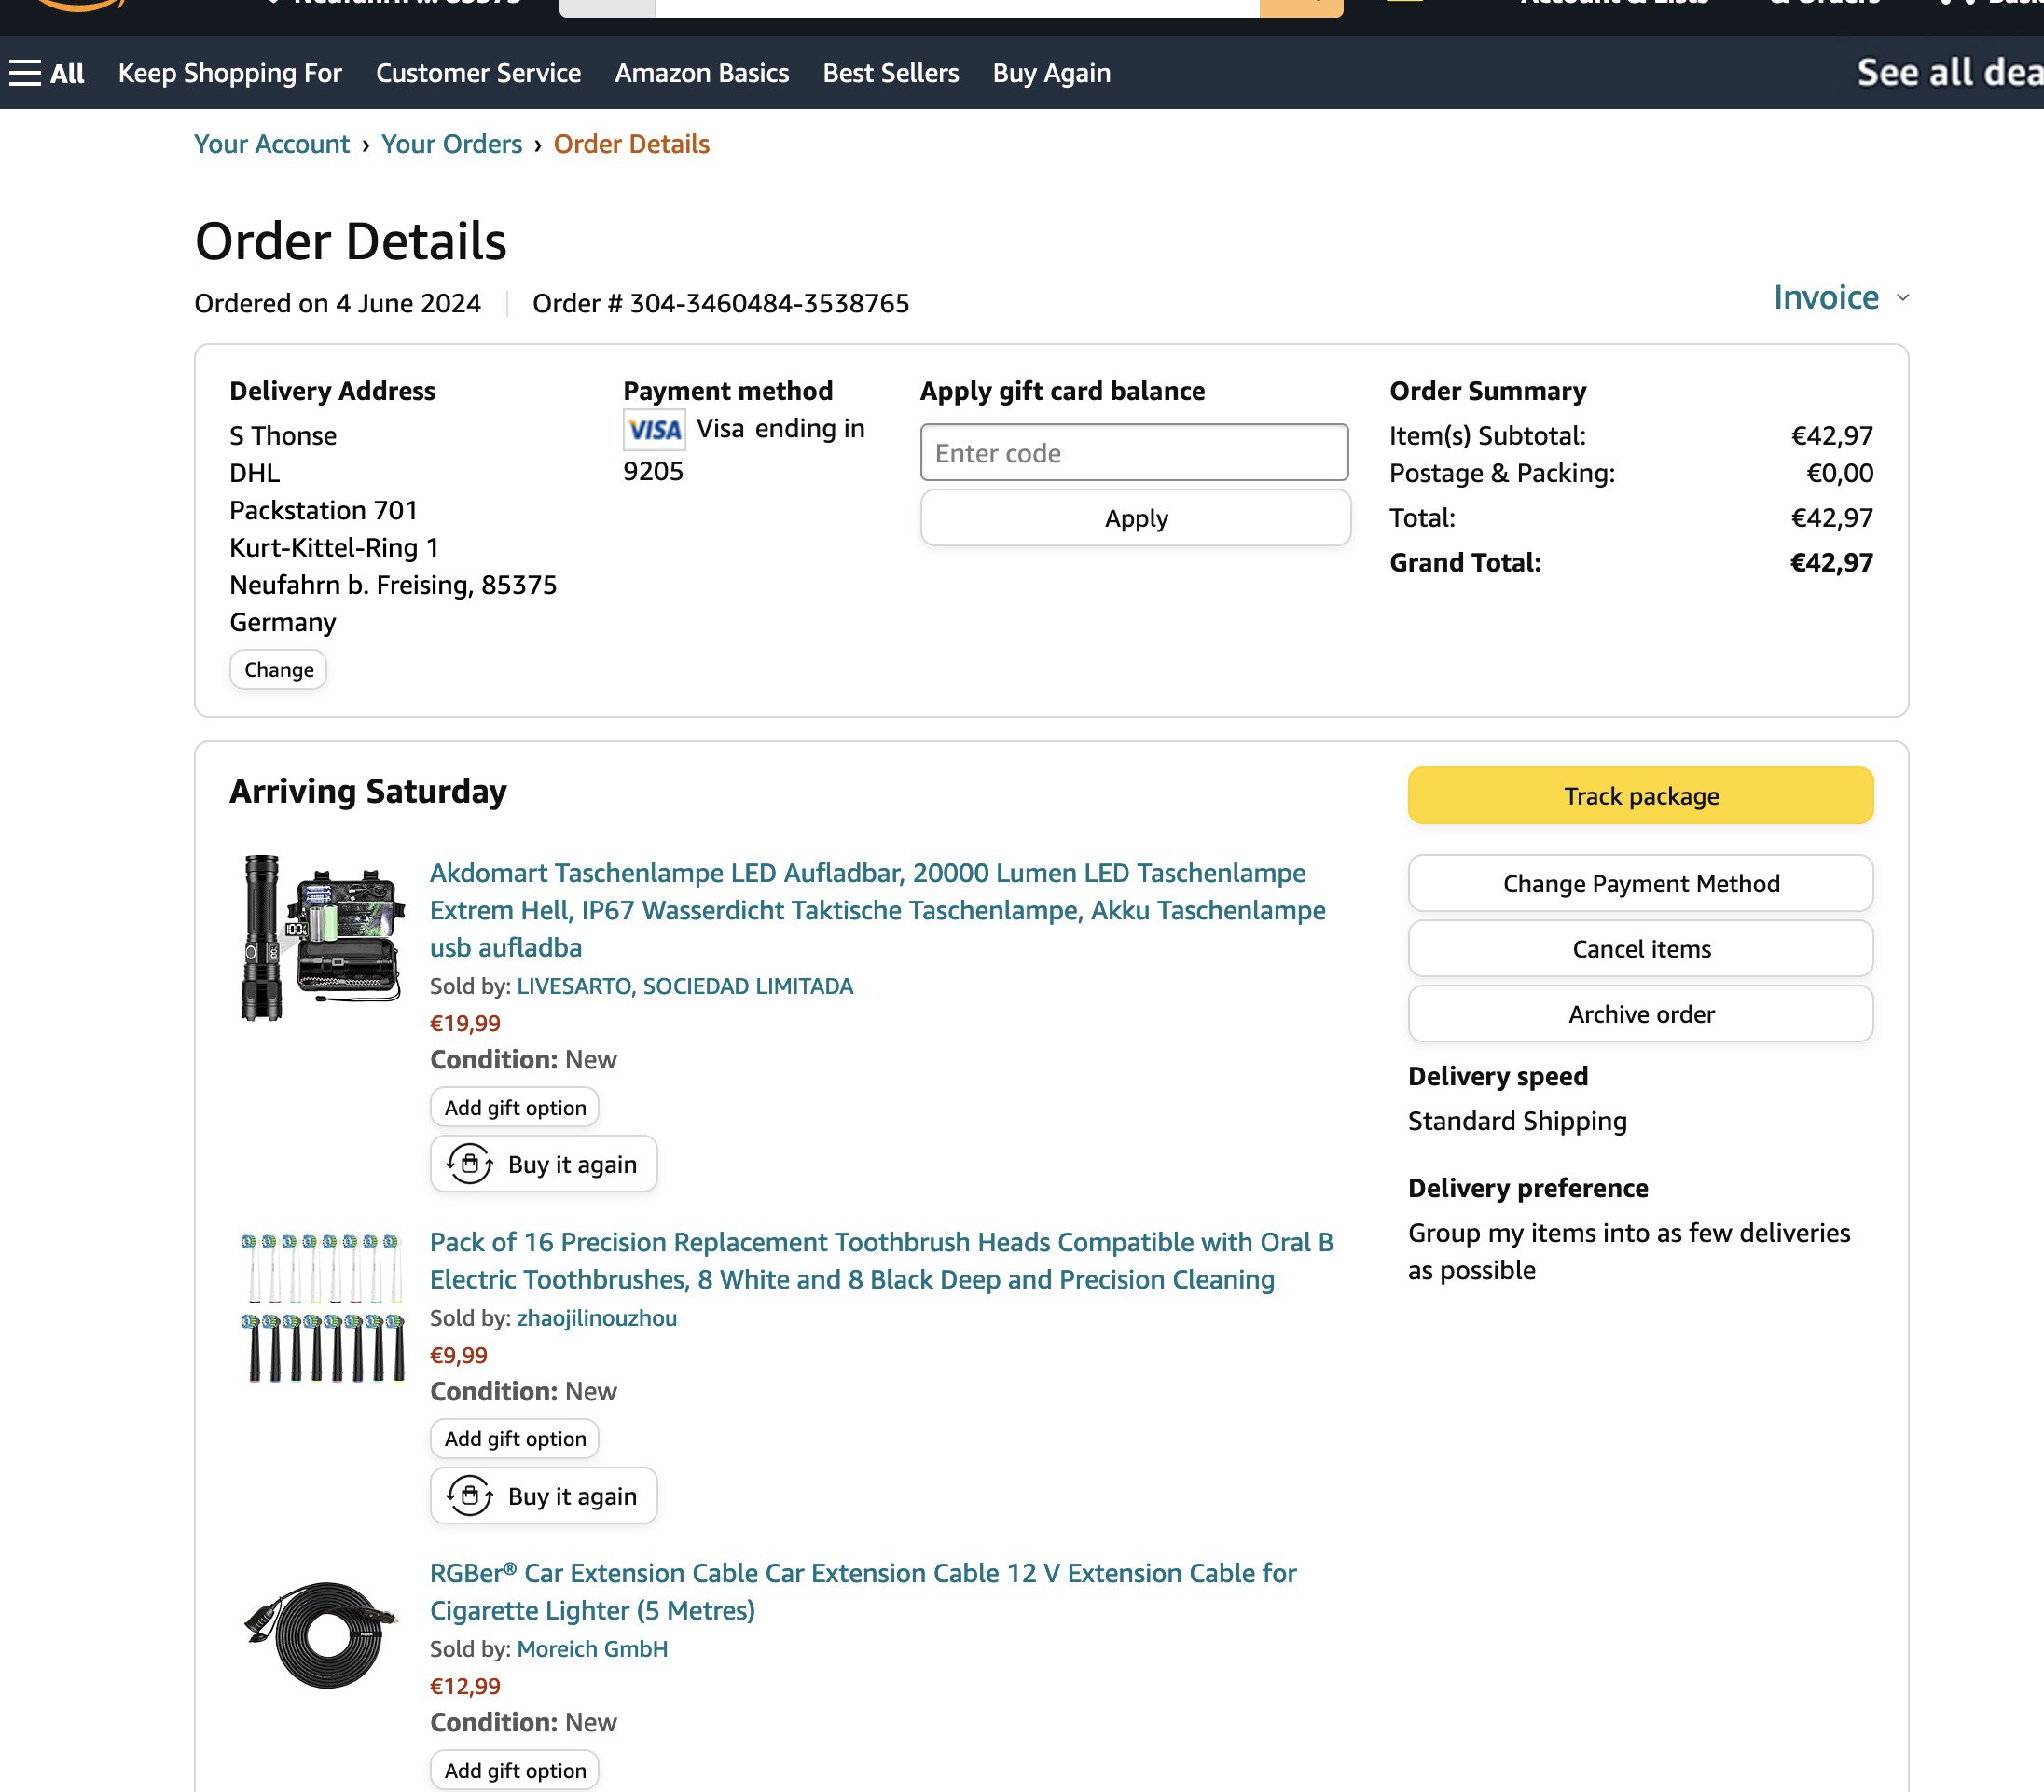Open the toothbrush heads product image

(322, 1308)
